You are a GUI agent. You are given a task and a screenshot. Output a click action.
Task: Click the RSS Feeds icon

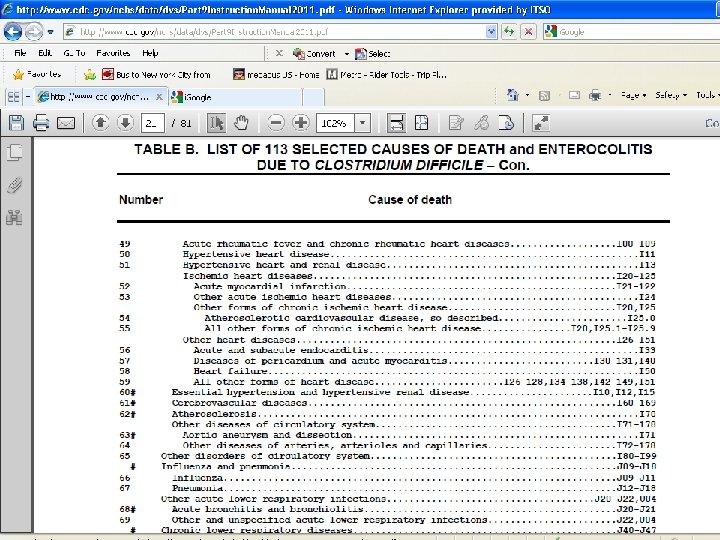pyautogui.click(x=544, y=96)
